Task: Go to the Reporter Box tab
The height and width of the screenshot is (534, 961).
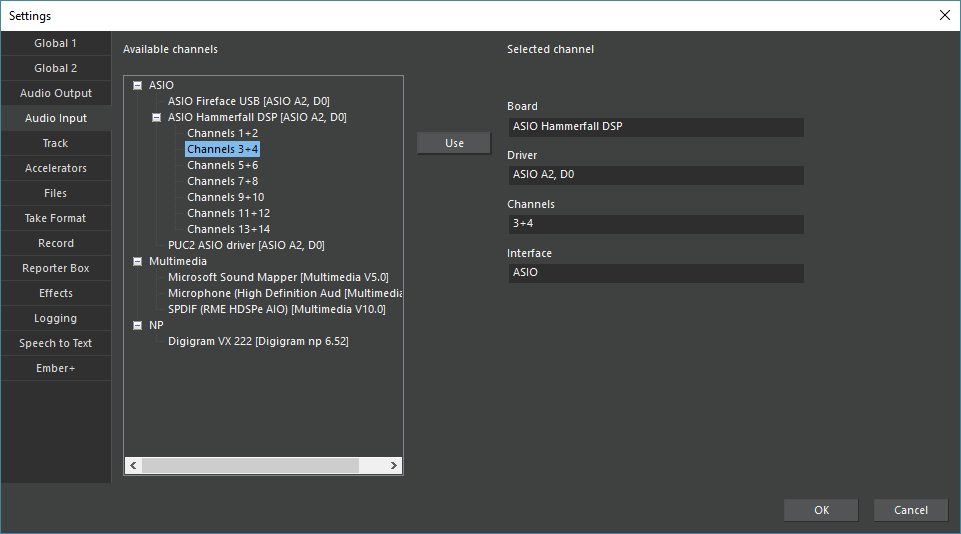Action: 56,268
